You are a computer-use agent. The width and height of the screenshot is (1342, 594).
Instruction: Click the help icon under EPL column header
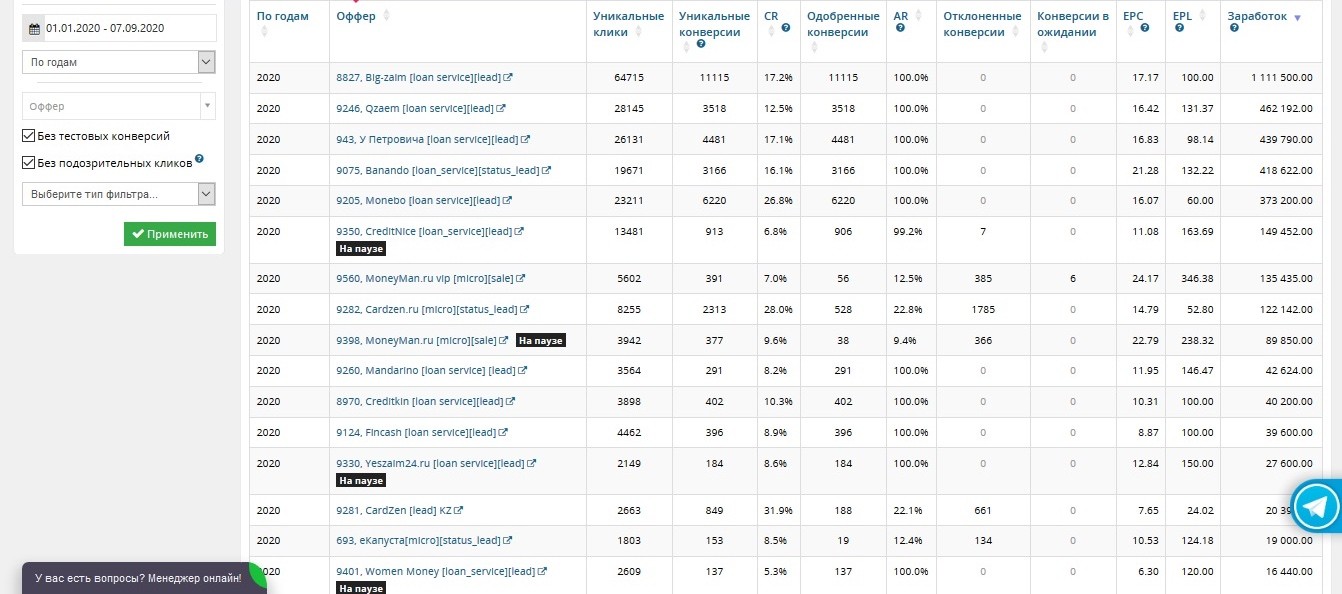point(1180,28)
